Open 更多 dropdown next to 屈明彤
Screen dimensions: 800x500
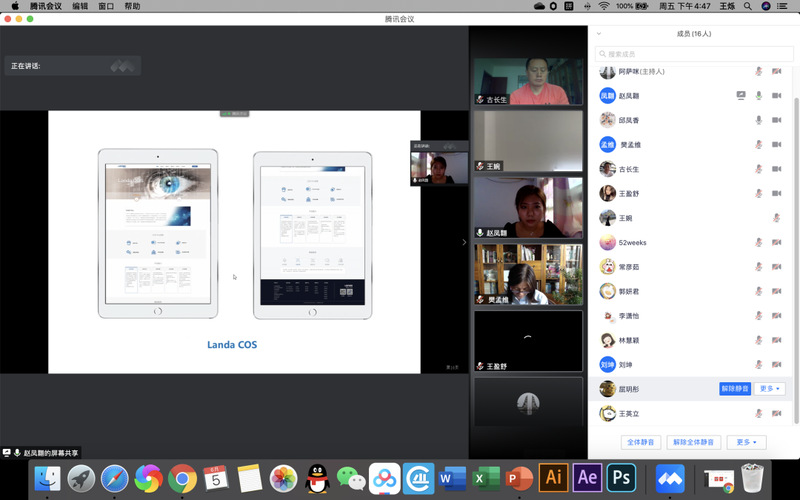pos(769,389)
